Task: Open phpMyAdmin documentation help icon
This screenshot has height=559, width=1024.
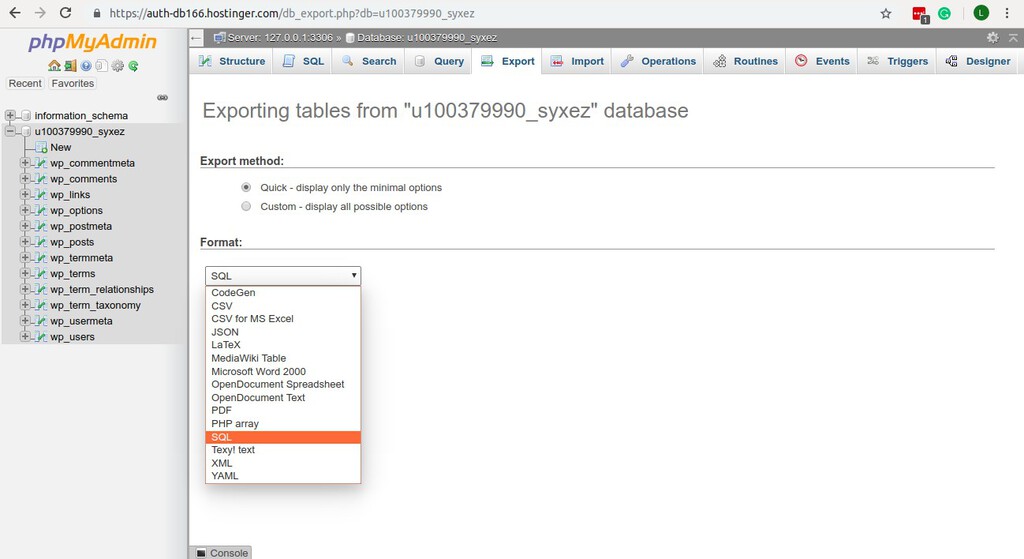Action: pyautogui.click(x=86, y=65)
